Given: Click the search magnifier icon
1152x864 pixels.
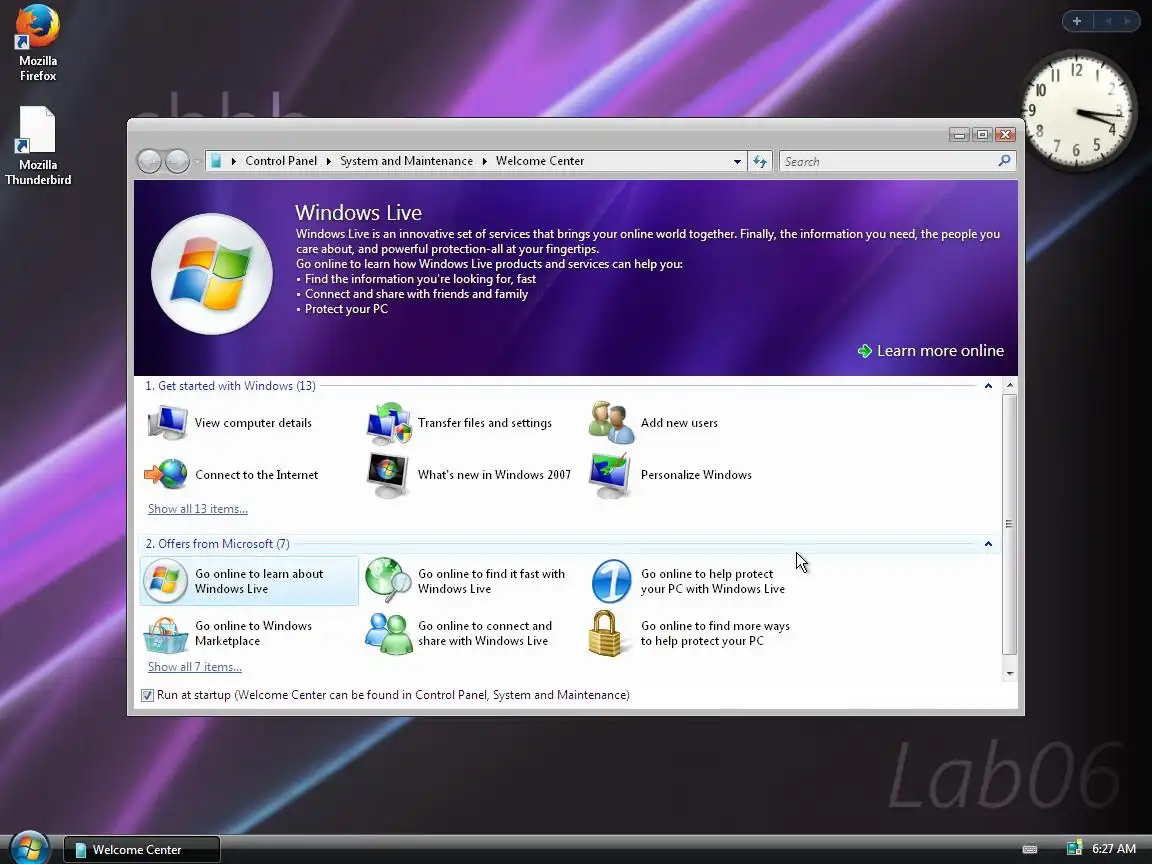Looking at the screenshot, I should (1004, 160).
